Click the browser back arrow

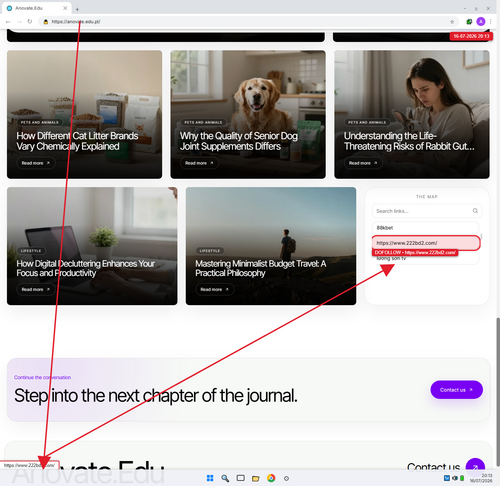point(8,22)
